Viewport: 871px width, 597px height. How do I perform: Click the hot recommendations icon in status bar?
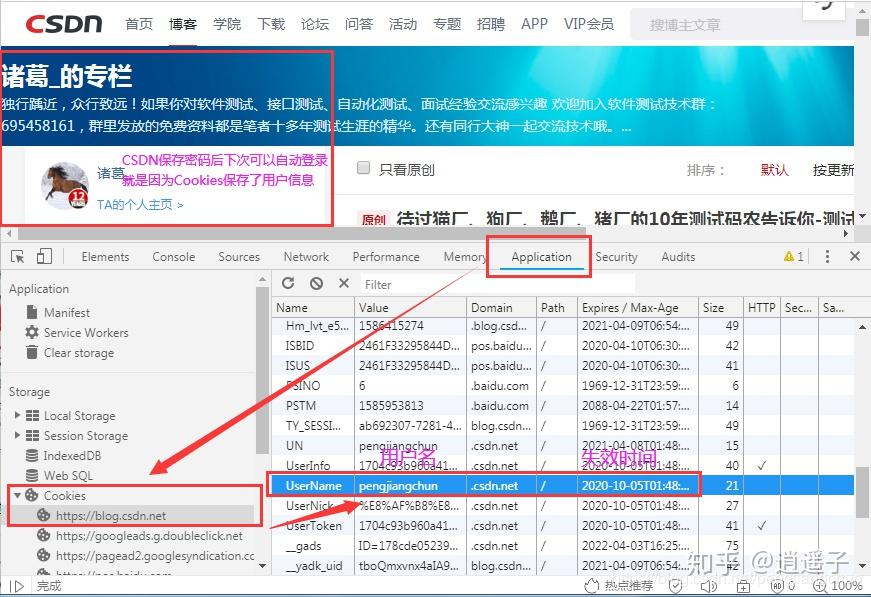[591, 585]
